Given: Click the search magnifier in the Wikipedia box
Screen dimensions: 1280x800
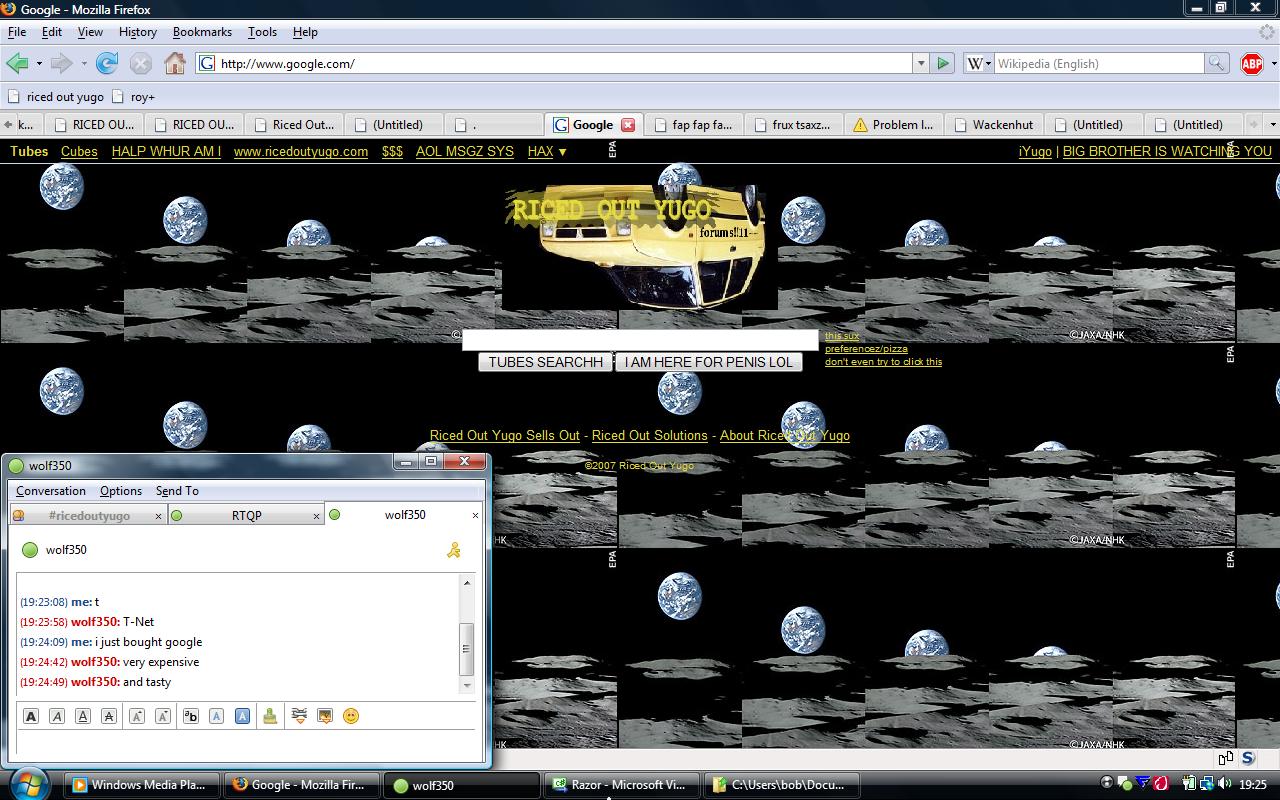Looking at the screenshot, I should pos(1216,63).
